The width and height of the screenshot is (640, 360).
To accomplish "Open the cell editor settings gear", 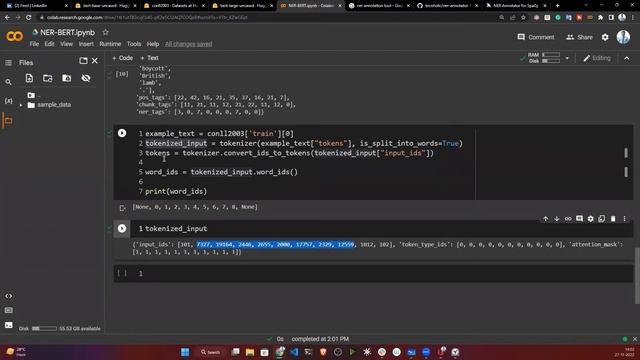I will coord(591,219).
